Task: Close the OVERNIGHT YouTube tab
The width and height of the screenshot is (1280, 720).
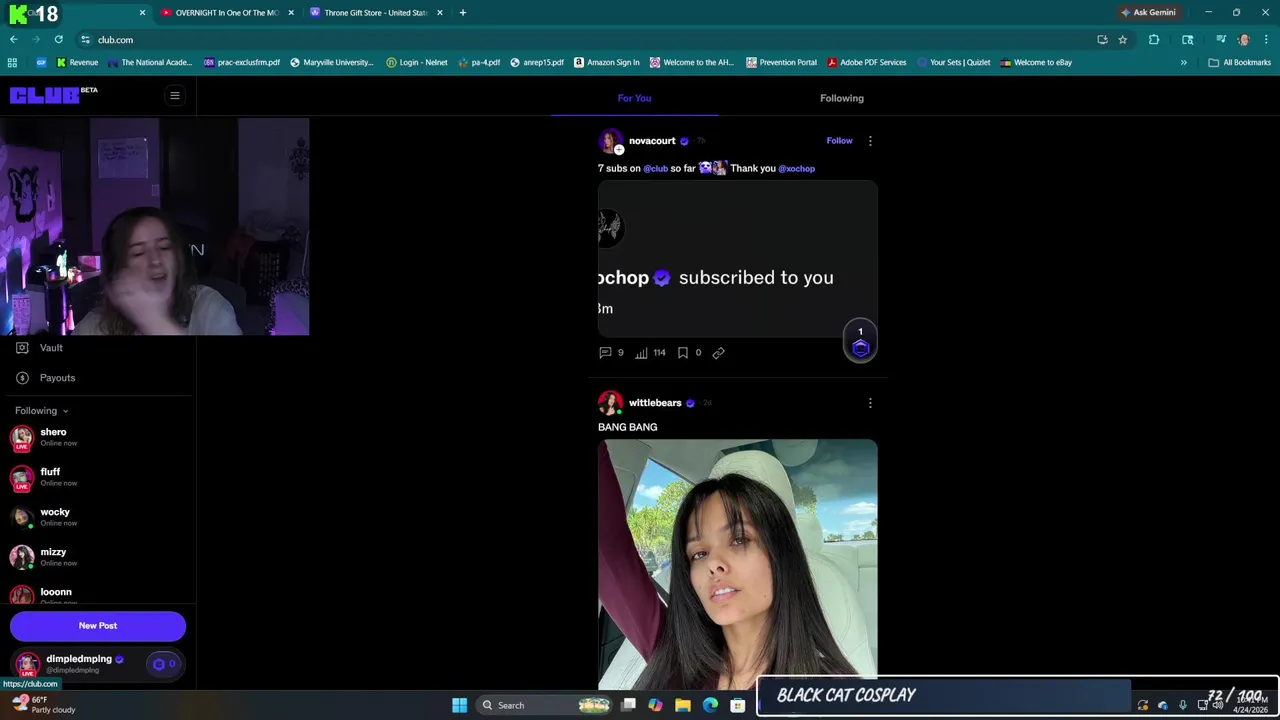Action: pyautogui.click(x=291, y=13)
